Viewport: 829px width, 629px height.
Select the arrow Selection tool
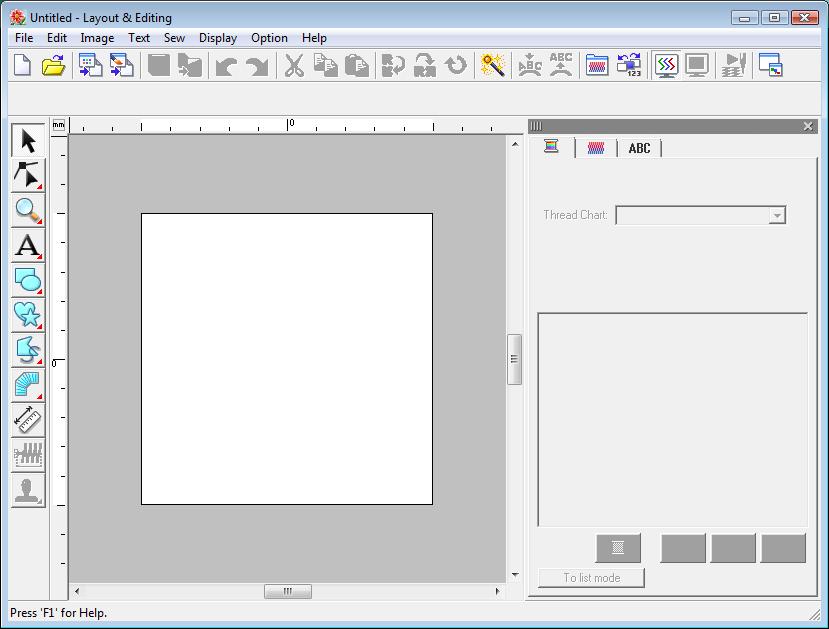pos(28,141)
